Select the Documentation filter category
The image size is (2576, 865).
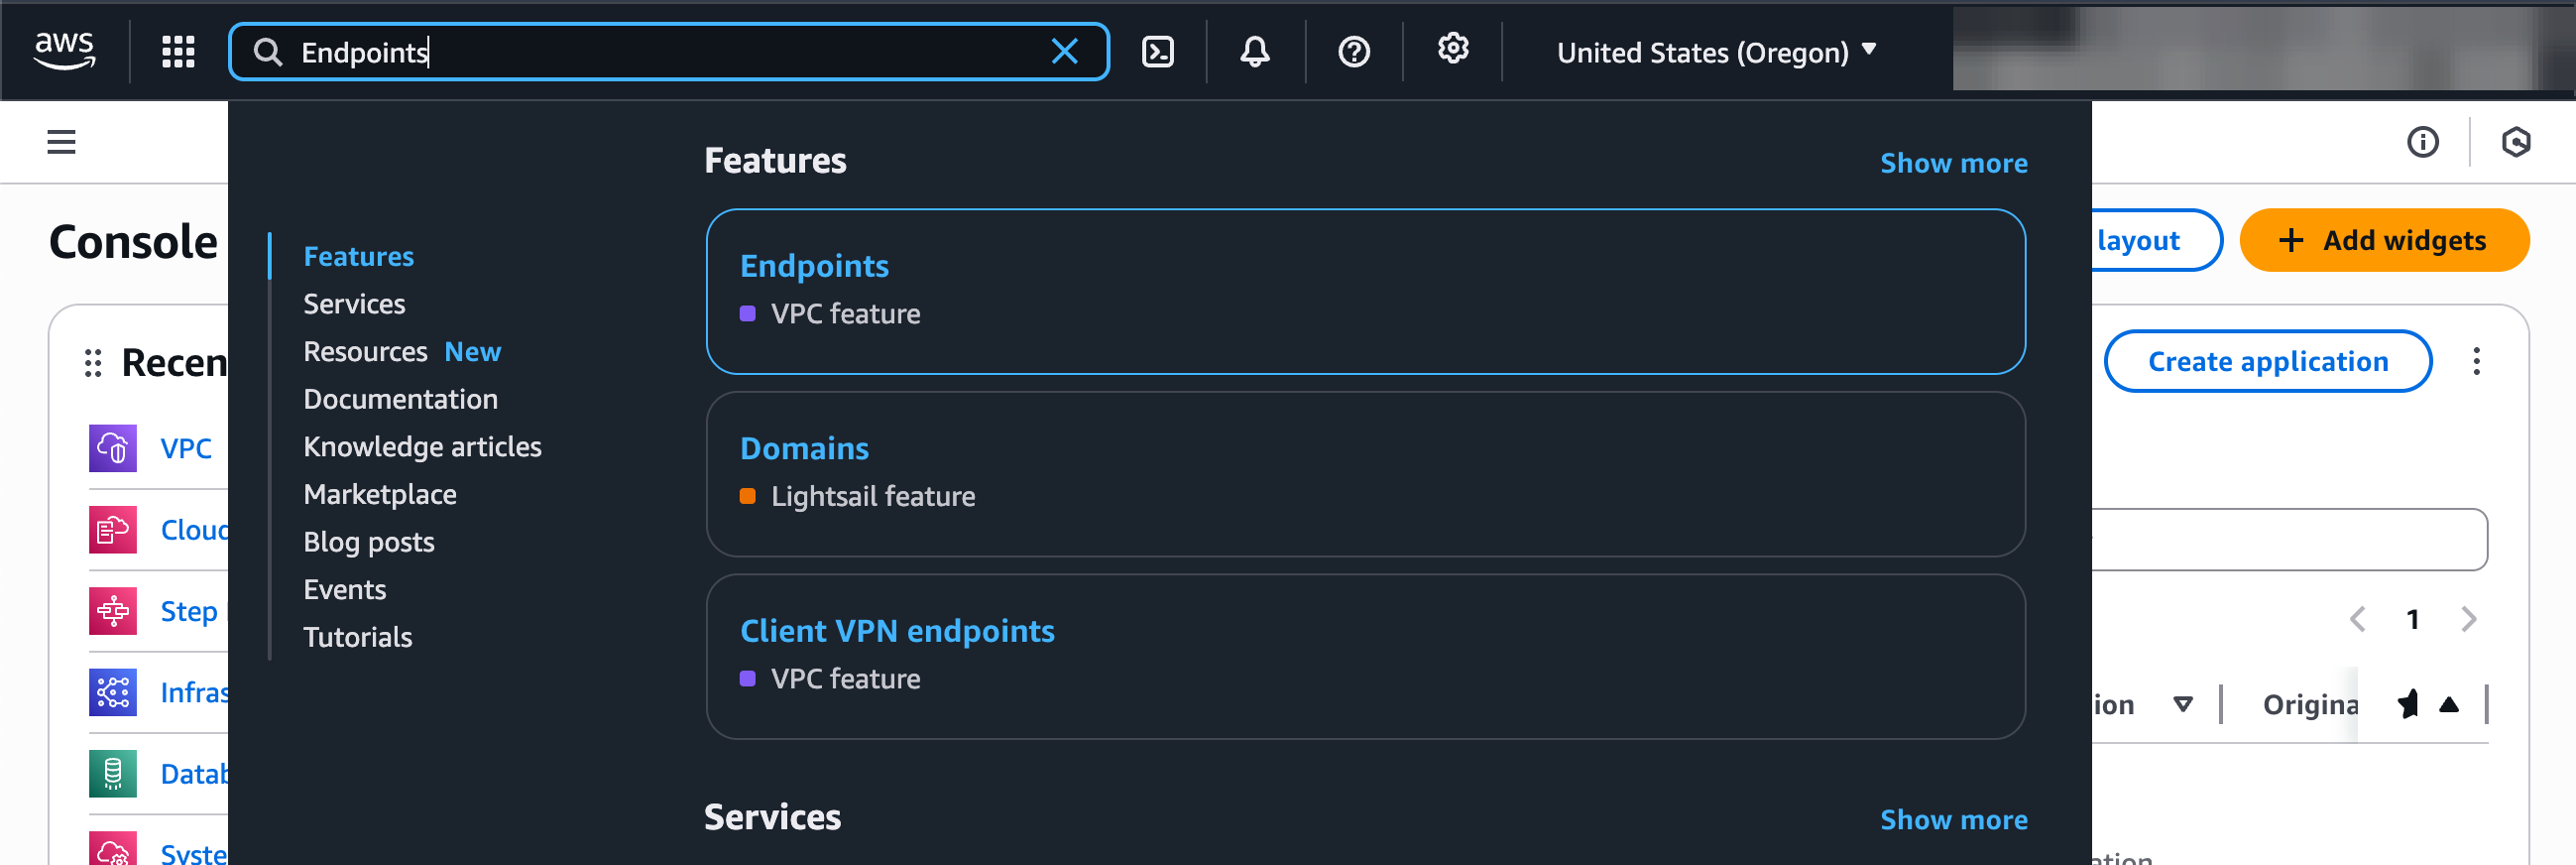tap(400, 399)
